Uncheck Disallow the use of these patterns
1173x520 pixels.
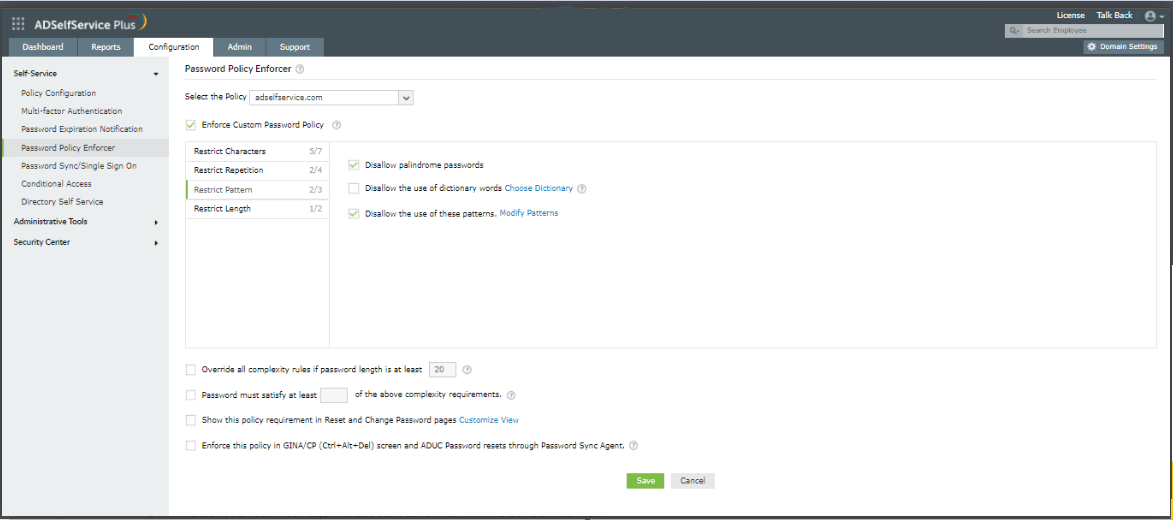point(354,213)
